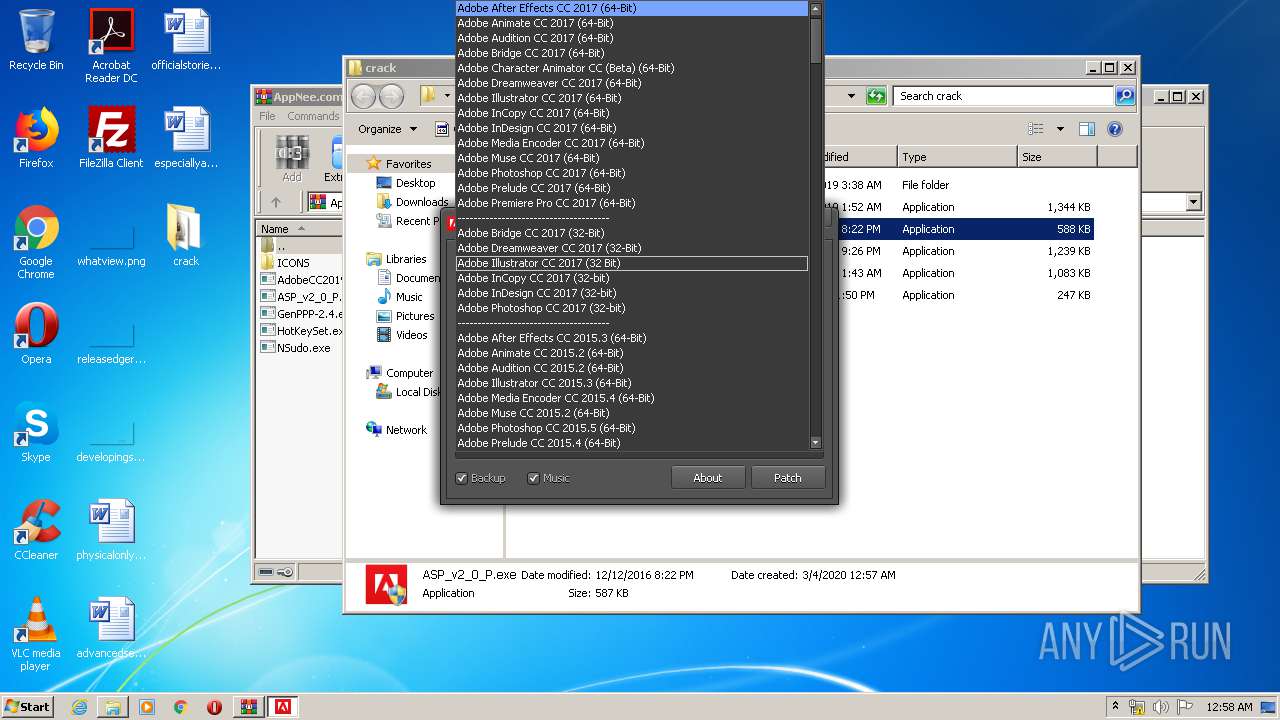Image resolution: width=1280 pixels, height=720 pixels.
Task: Click the About button
Action: click(x=708, y=478)
